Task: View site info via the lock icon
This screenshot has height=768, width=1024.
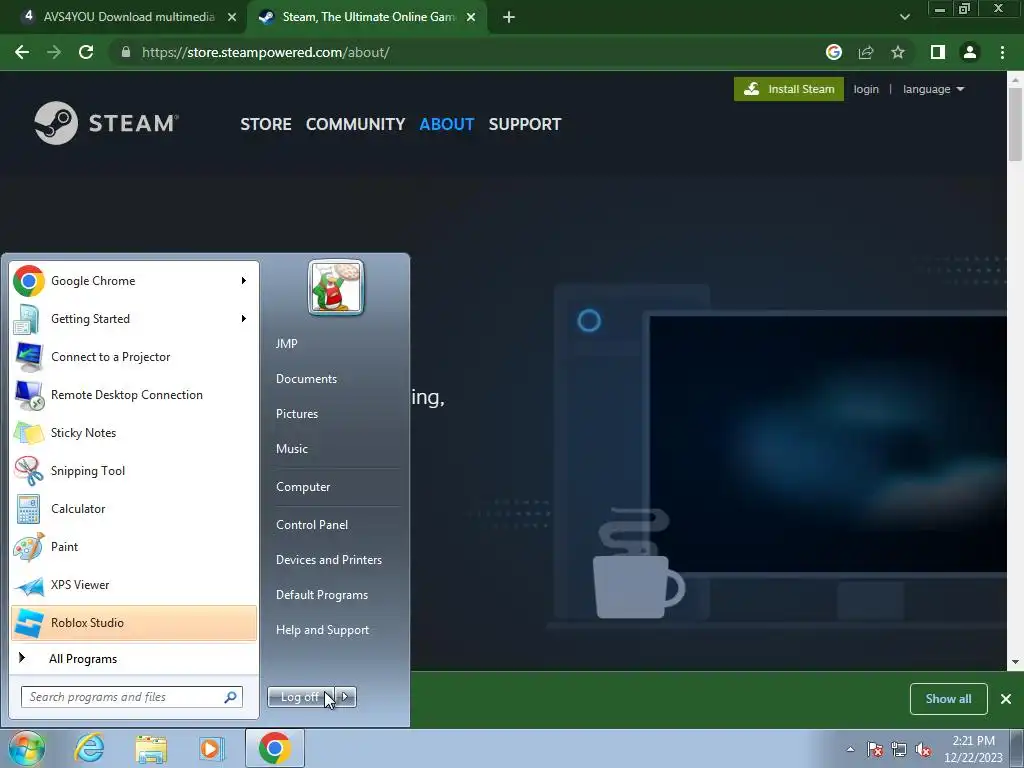Action: coord(126,52)
